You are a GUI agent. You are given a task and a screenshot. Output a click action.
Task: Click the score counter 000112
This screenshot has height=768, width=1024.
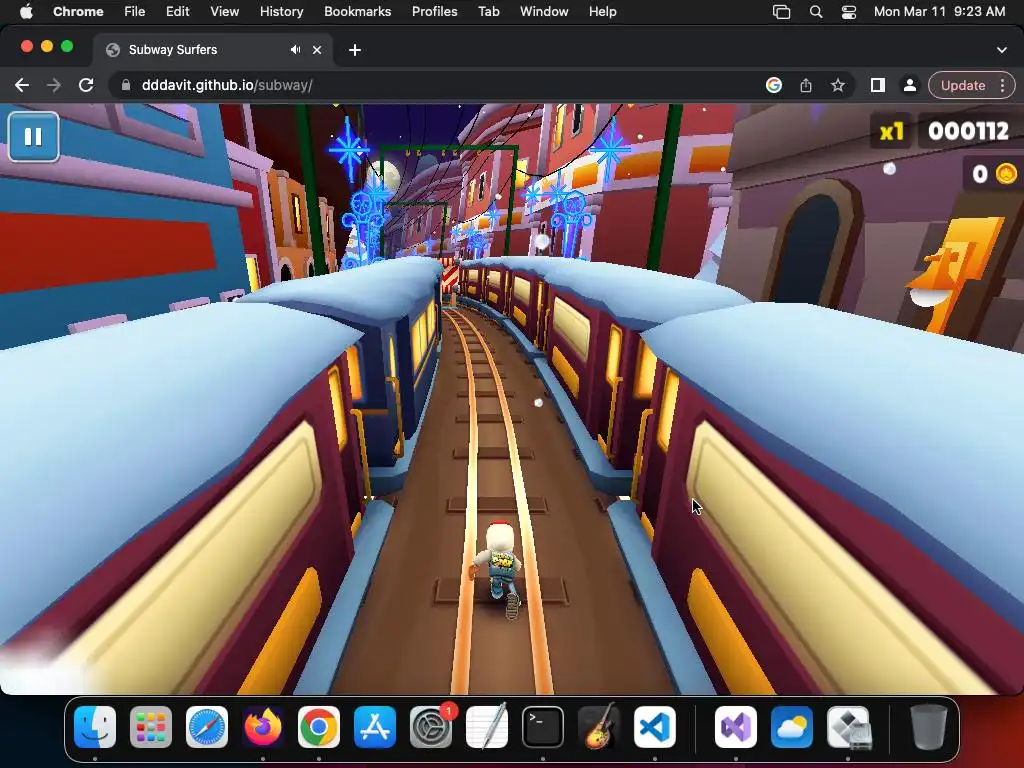(x=968, y=131)
